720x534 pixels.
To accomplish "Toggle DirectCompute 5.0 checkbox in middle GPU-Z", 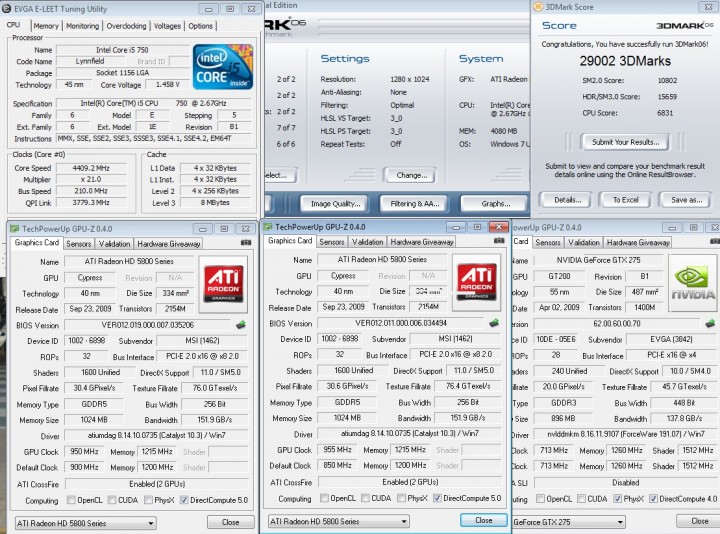I will (x=437, y=498).
